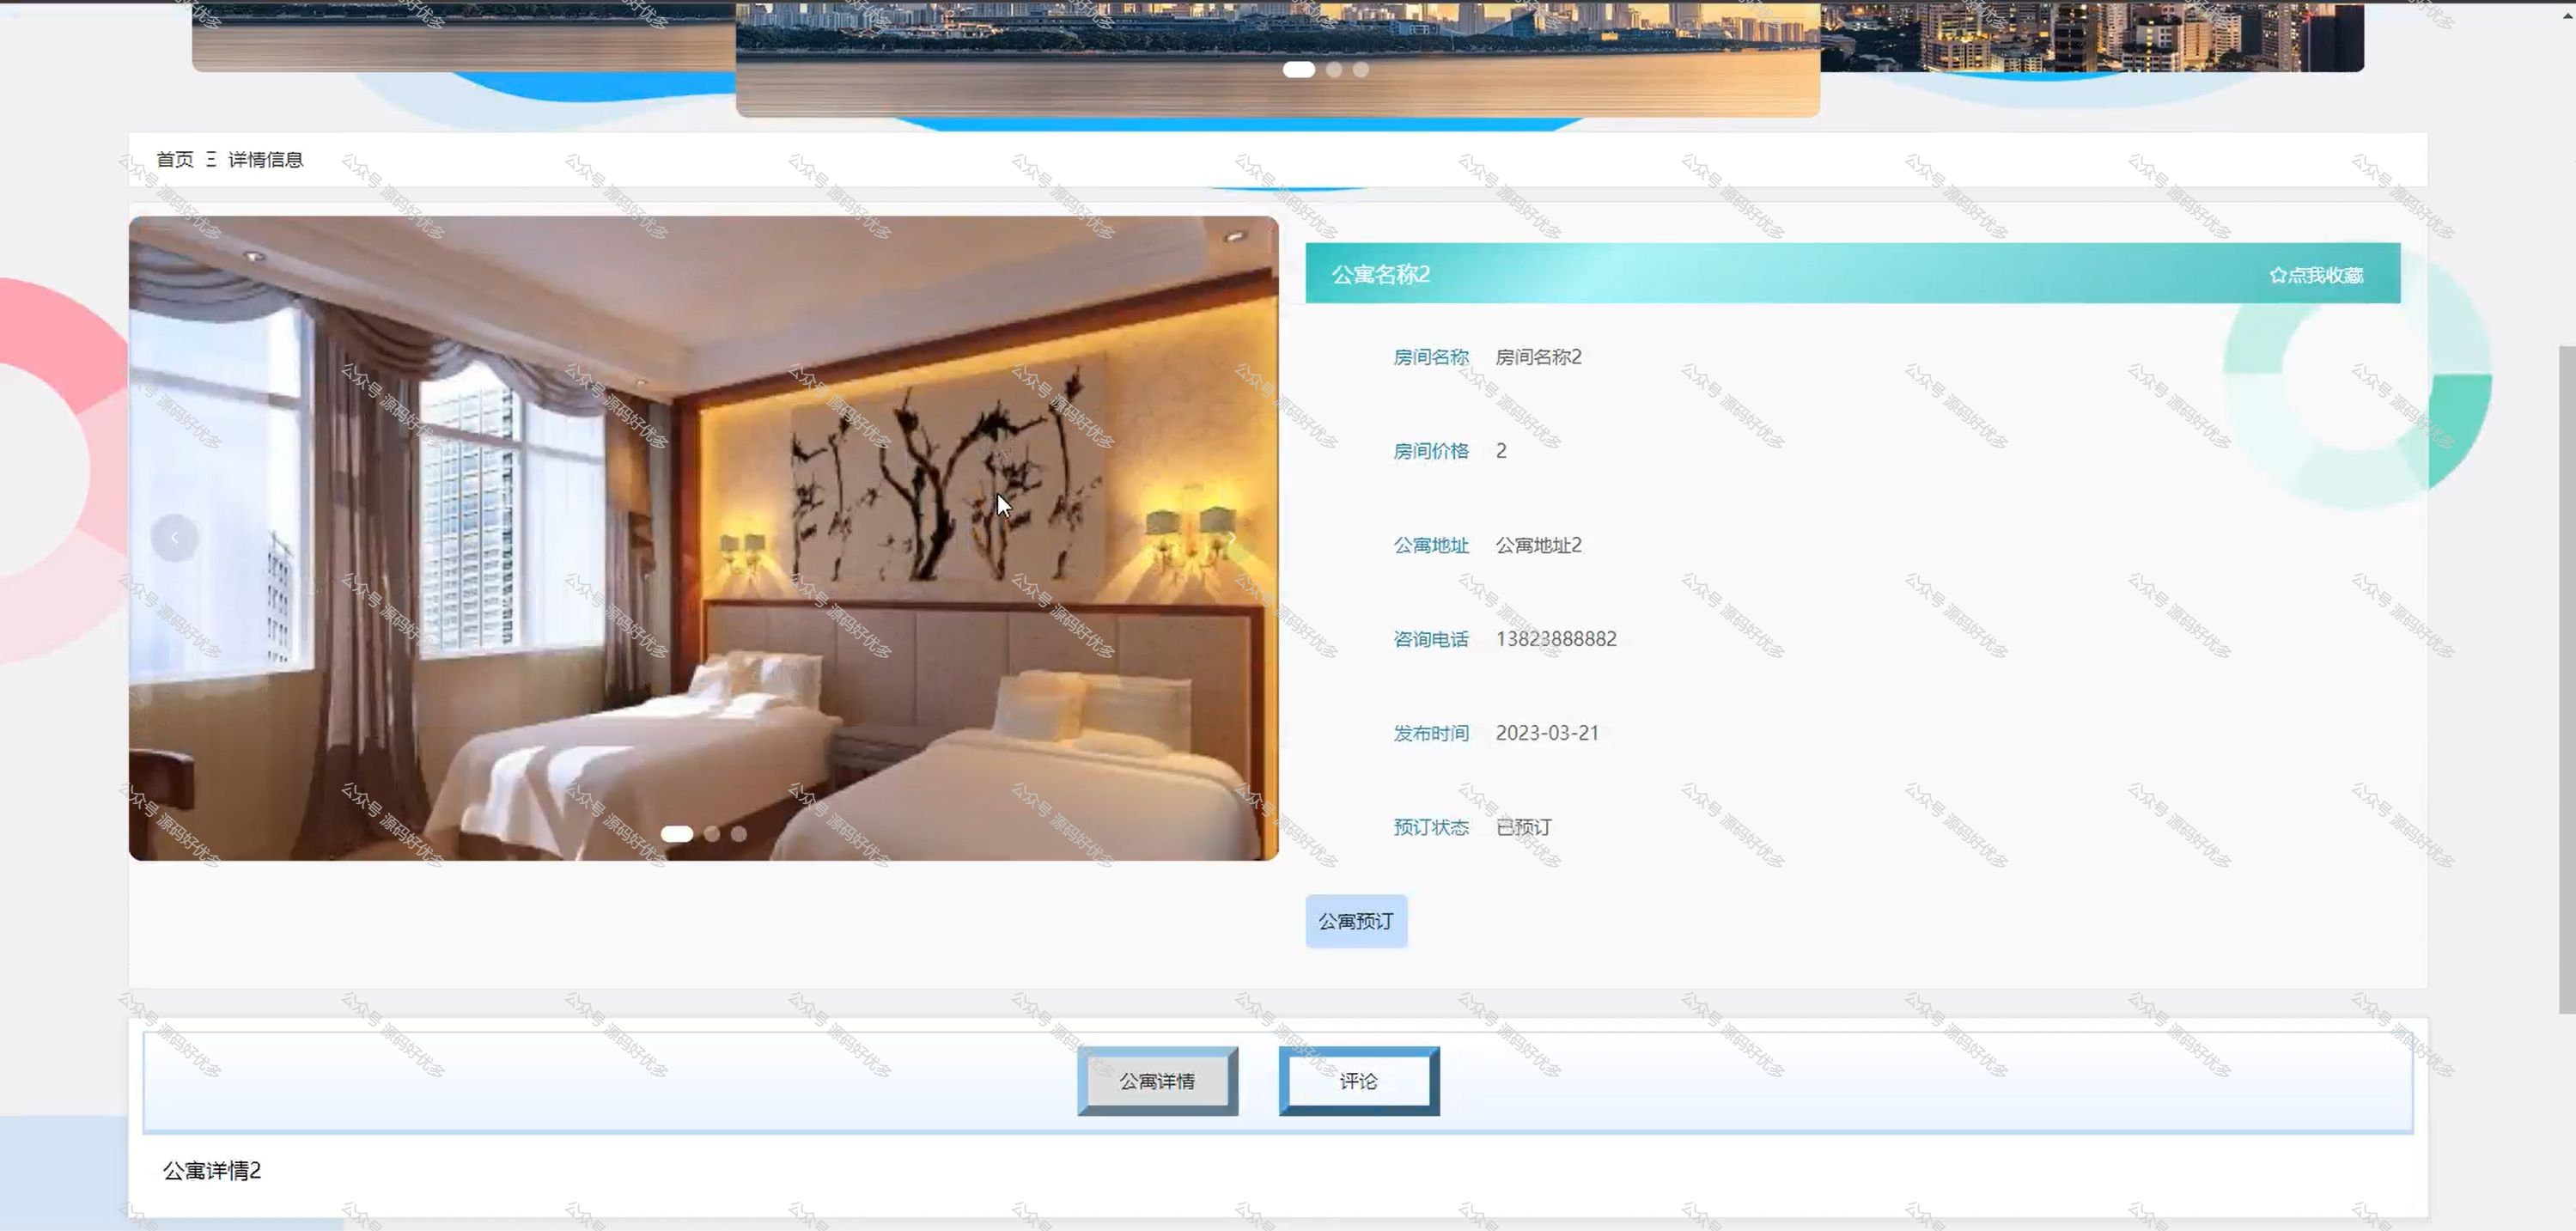The height and width of the screenshot is (1231, 2576).
Task: Switch to the 评论 tab
Action: (1359, 1081)
